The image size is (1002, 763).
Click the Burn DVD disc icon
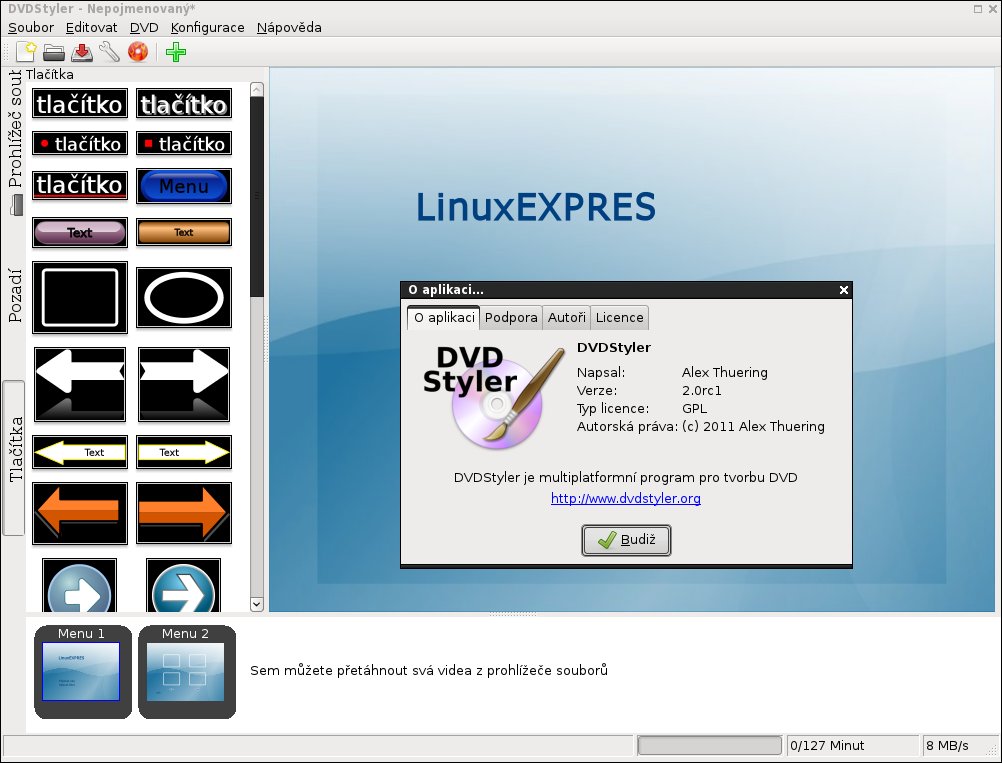pyautogui.click(x=137, y=52)
